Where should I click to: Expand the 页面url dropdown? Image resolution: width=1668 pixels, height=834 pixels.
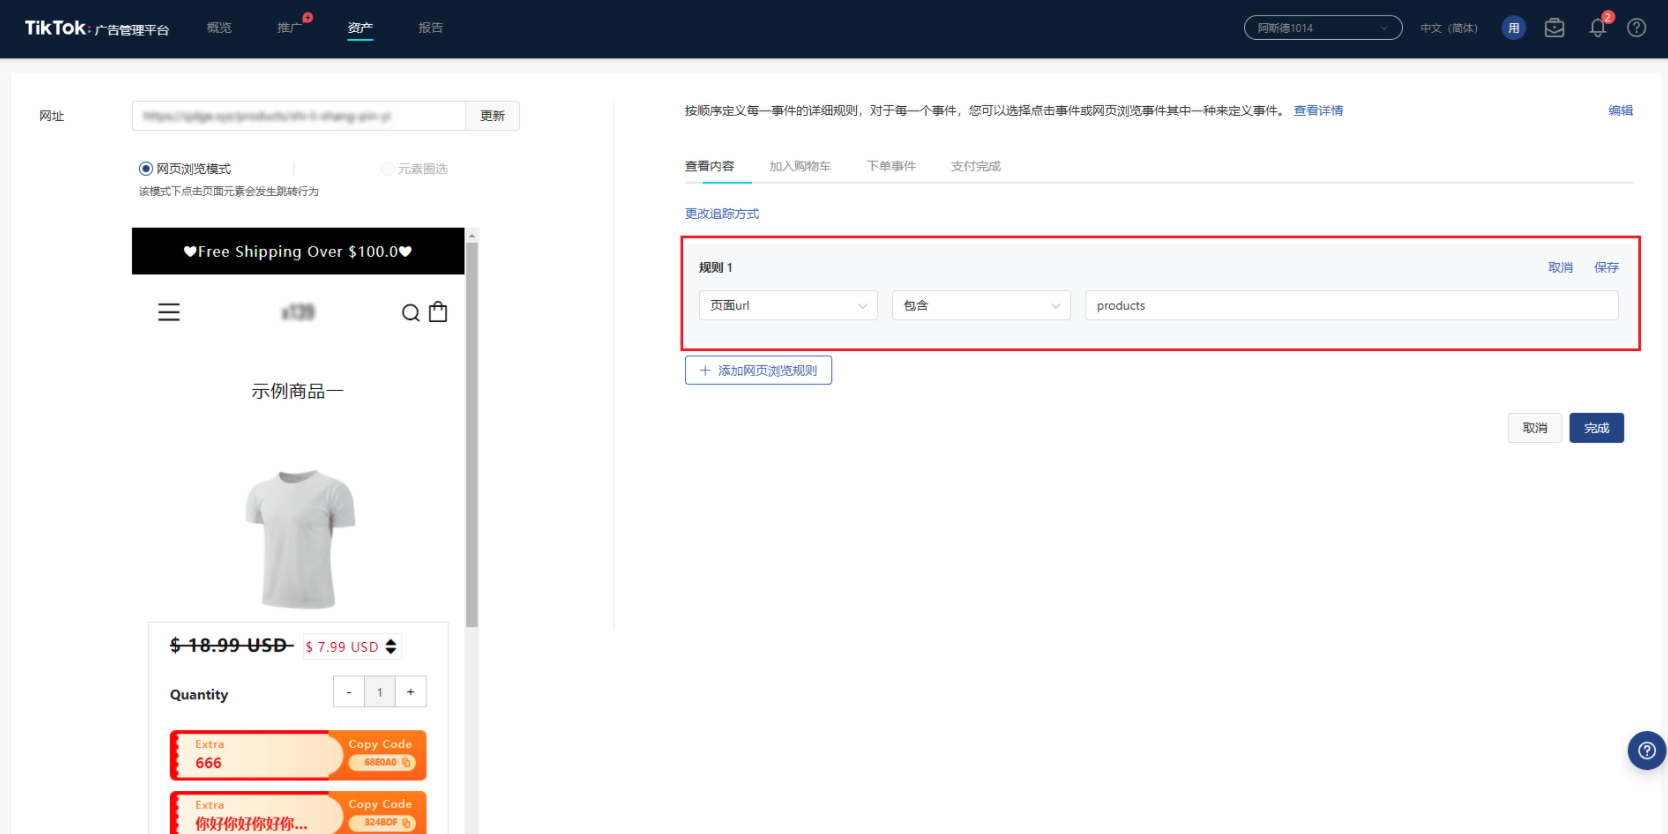787,306
